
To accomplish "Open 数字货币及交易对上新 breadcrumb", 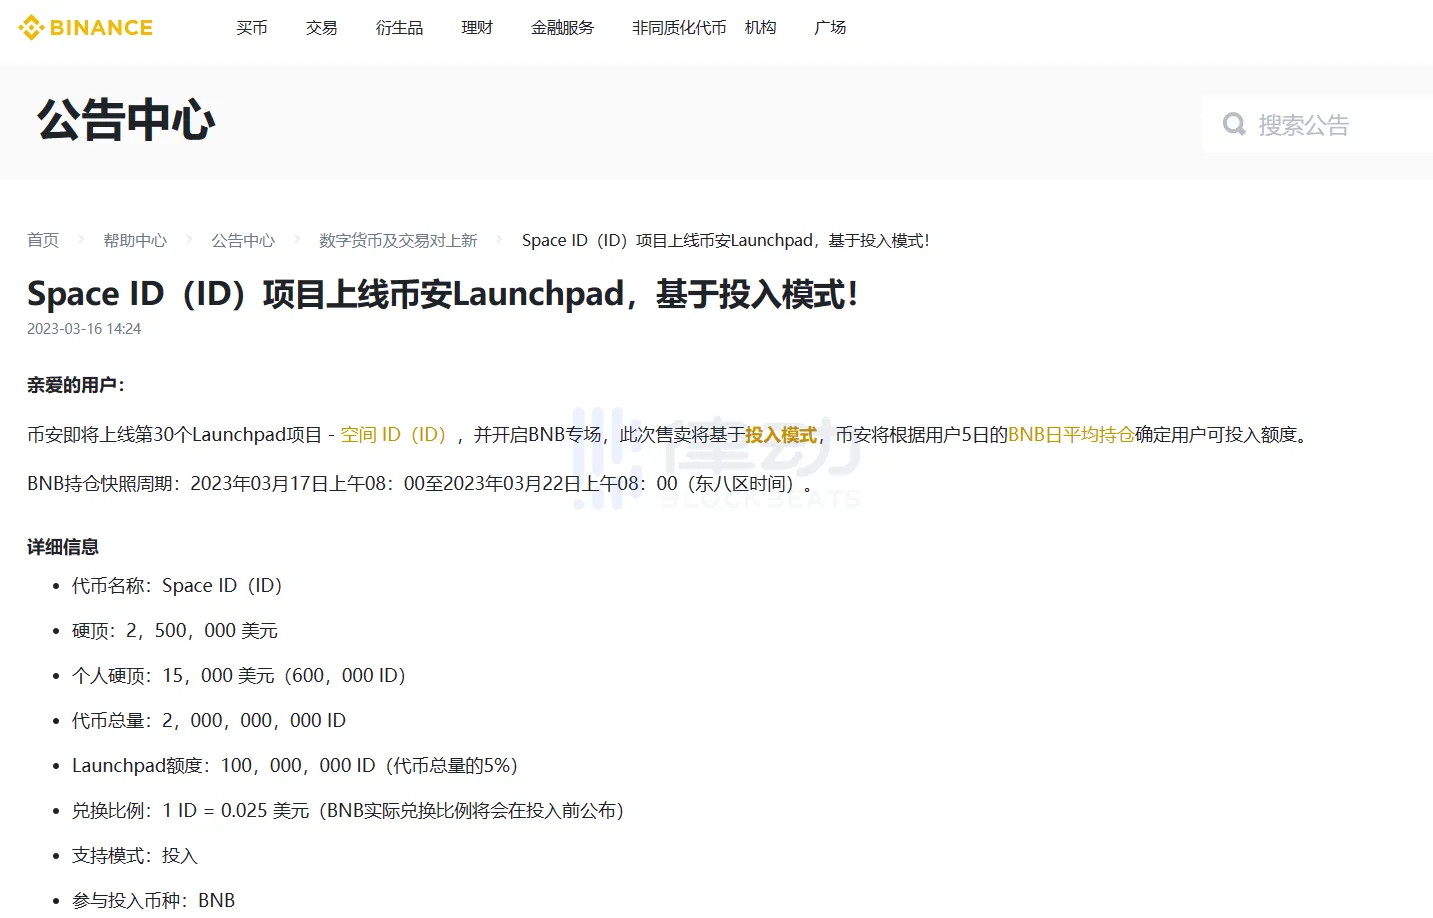I will 398,240.
